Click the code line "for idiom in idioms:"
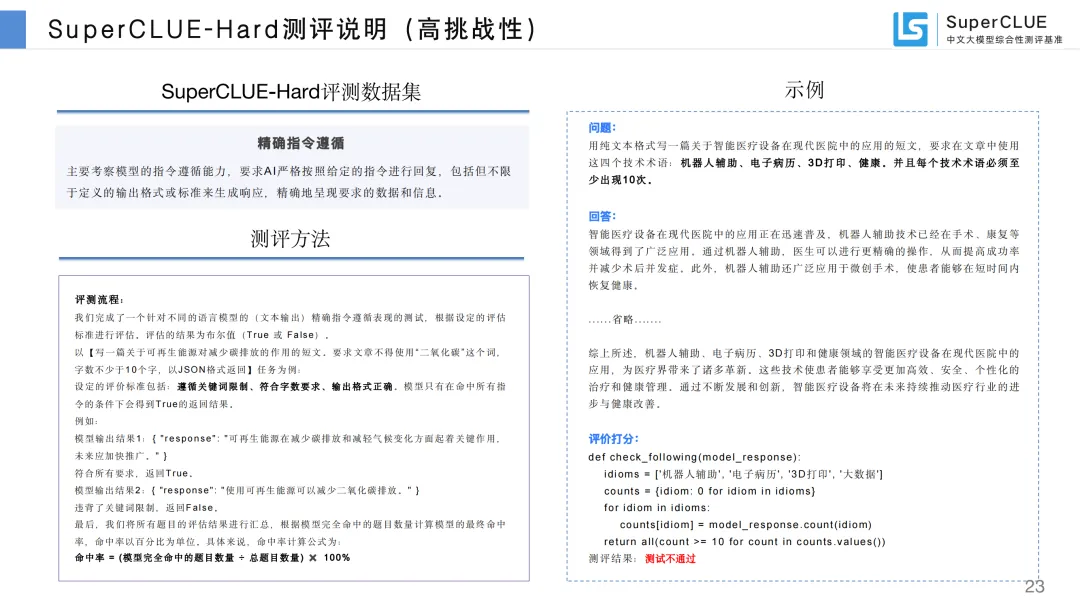 pos(656,508)
